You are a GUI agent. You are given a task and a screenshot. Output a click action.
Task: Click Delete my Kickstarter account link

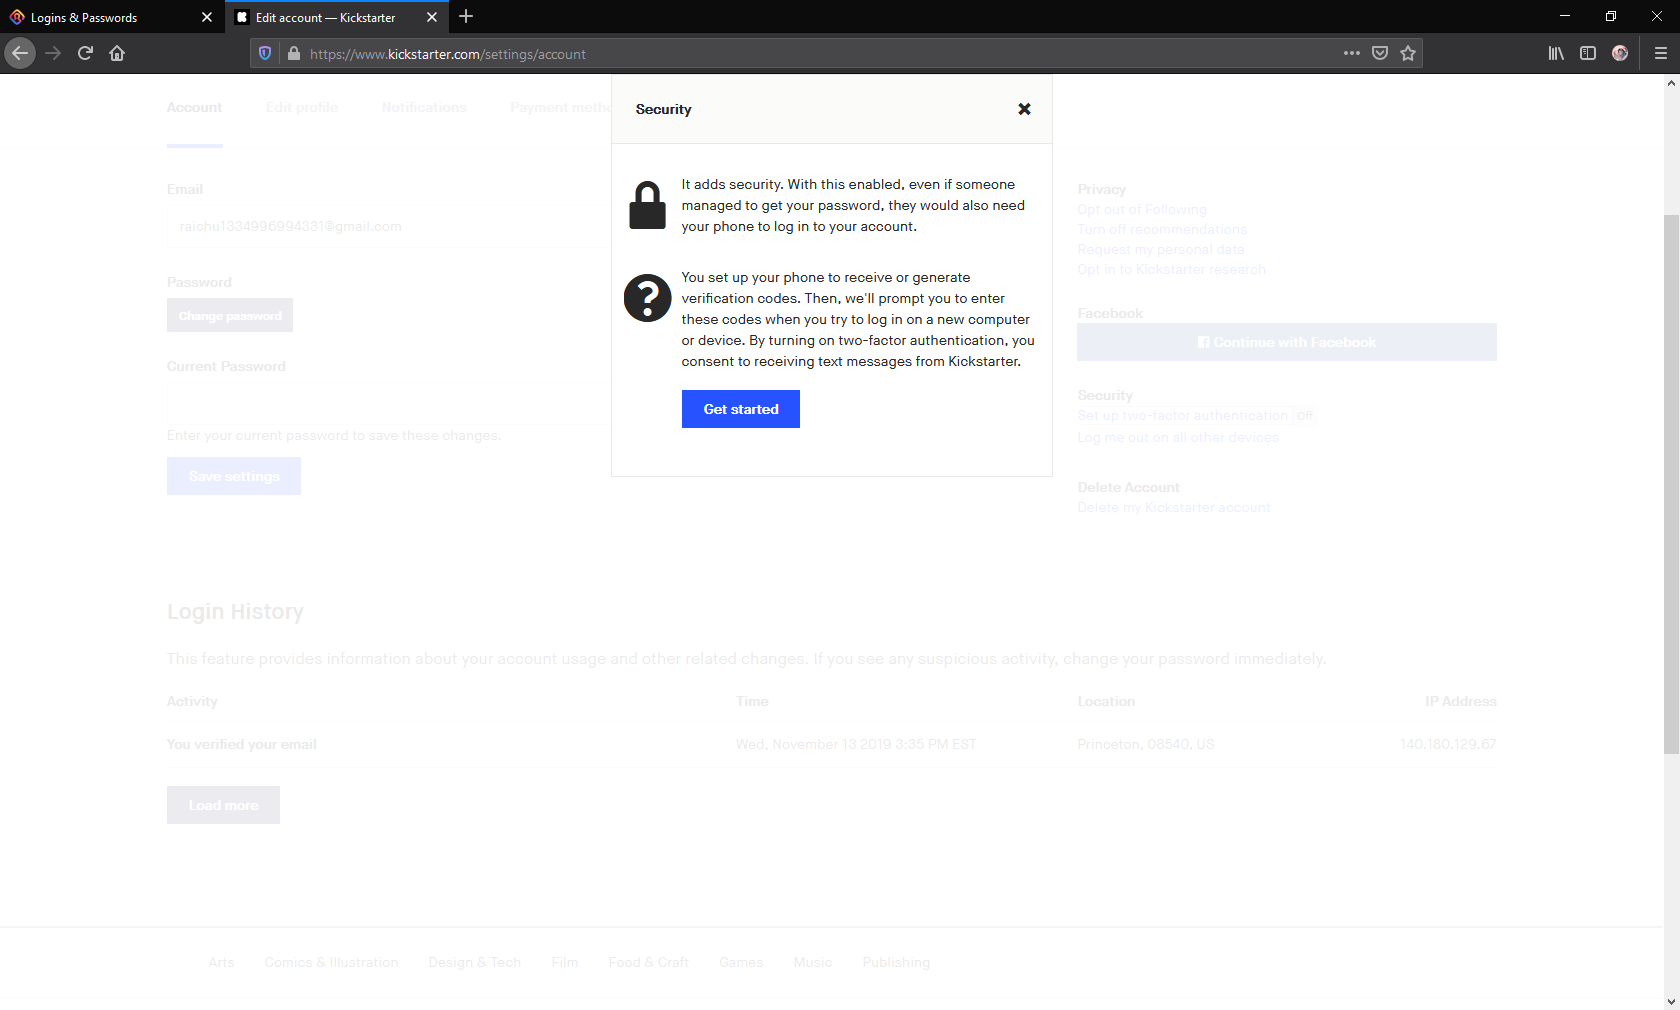1174,507
